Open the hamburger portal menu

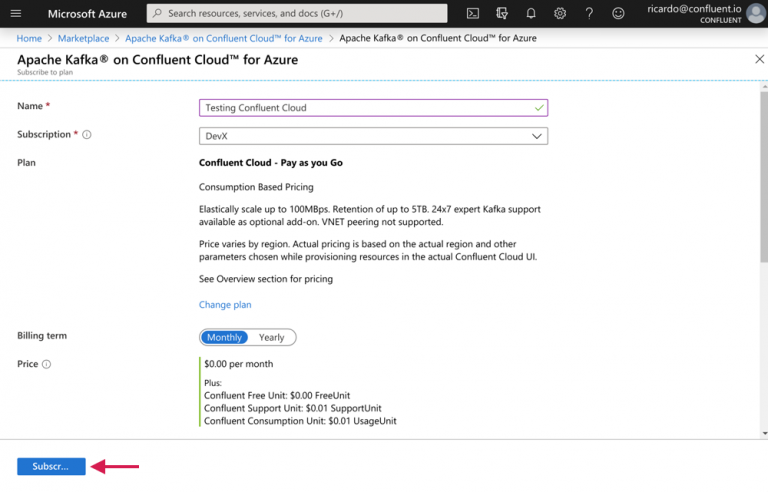(15, 13)
